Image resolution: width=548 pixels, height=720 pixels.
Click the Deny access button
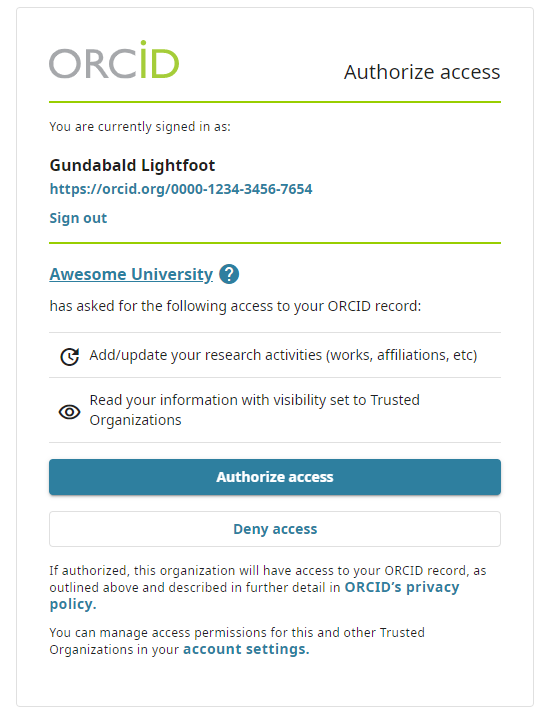point(275,529)
